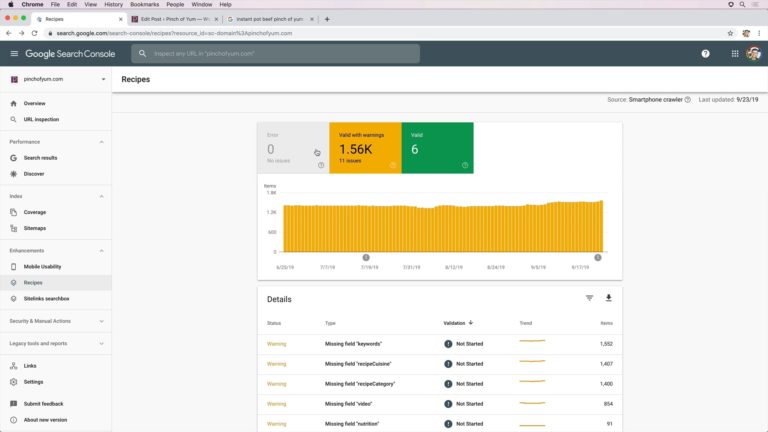Open macOS Spotlight search
The image size is (768, 432).
(743, 4)
